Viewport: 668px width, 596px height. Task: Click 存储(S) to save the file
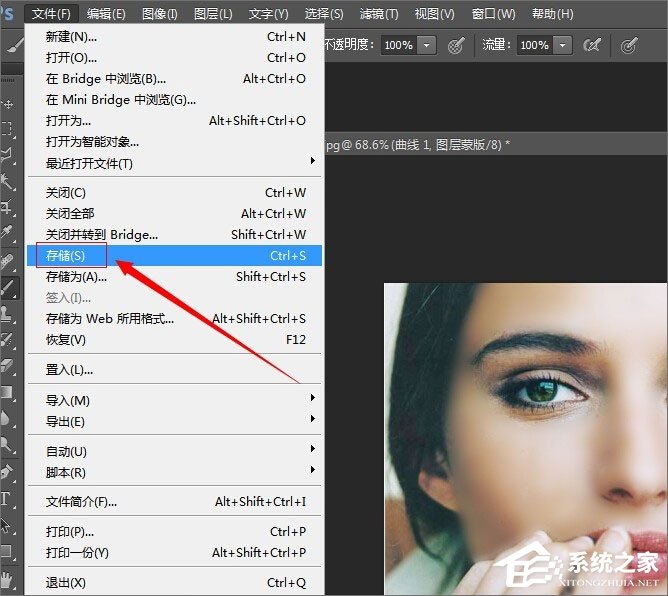(x=175, y=256)
